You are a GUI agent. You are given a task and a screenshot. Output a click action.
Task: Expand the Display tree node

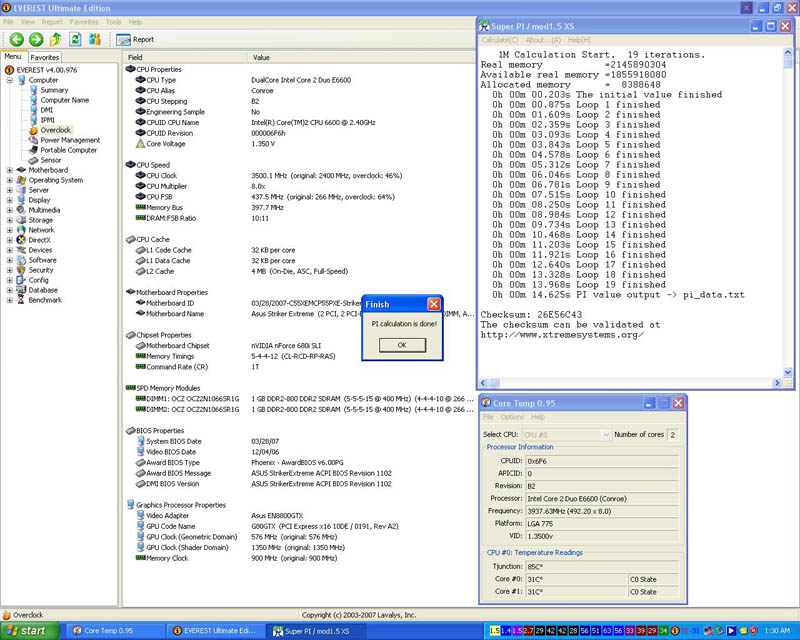(x=10, y=200)
